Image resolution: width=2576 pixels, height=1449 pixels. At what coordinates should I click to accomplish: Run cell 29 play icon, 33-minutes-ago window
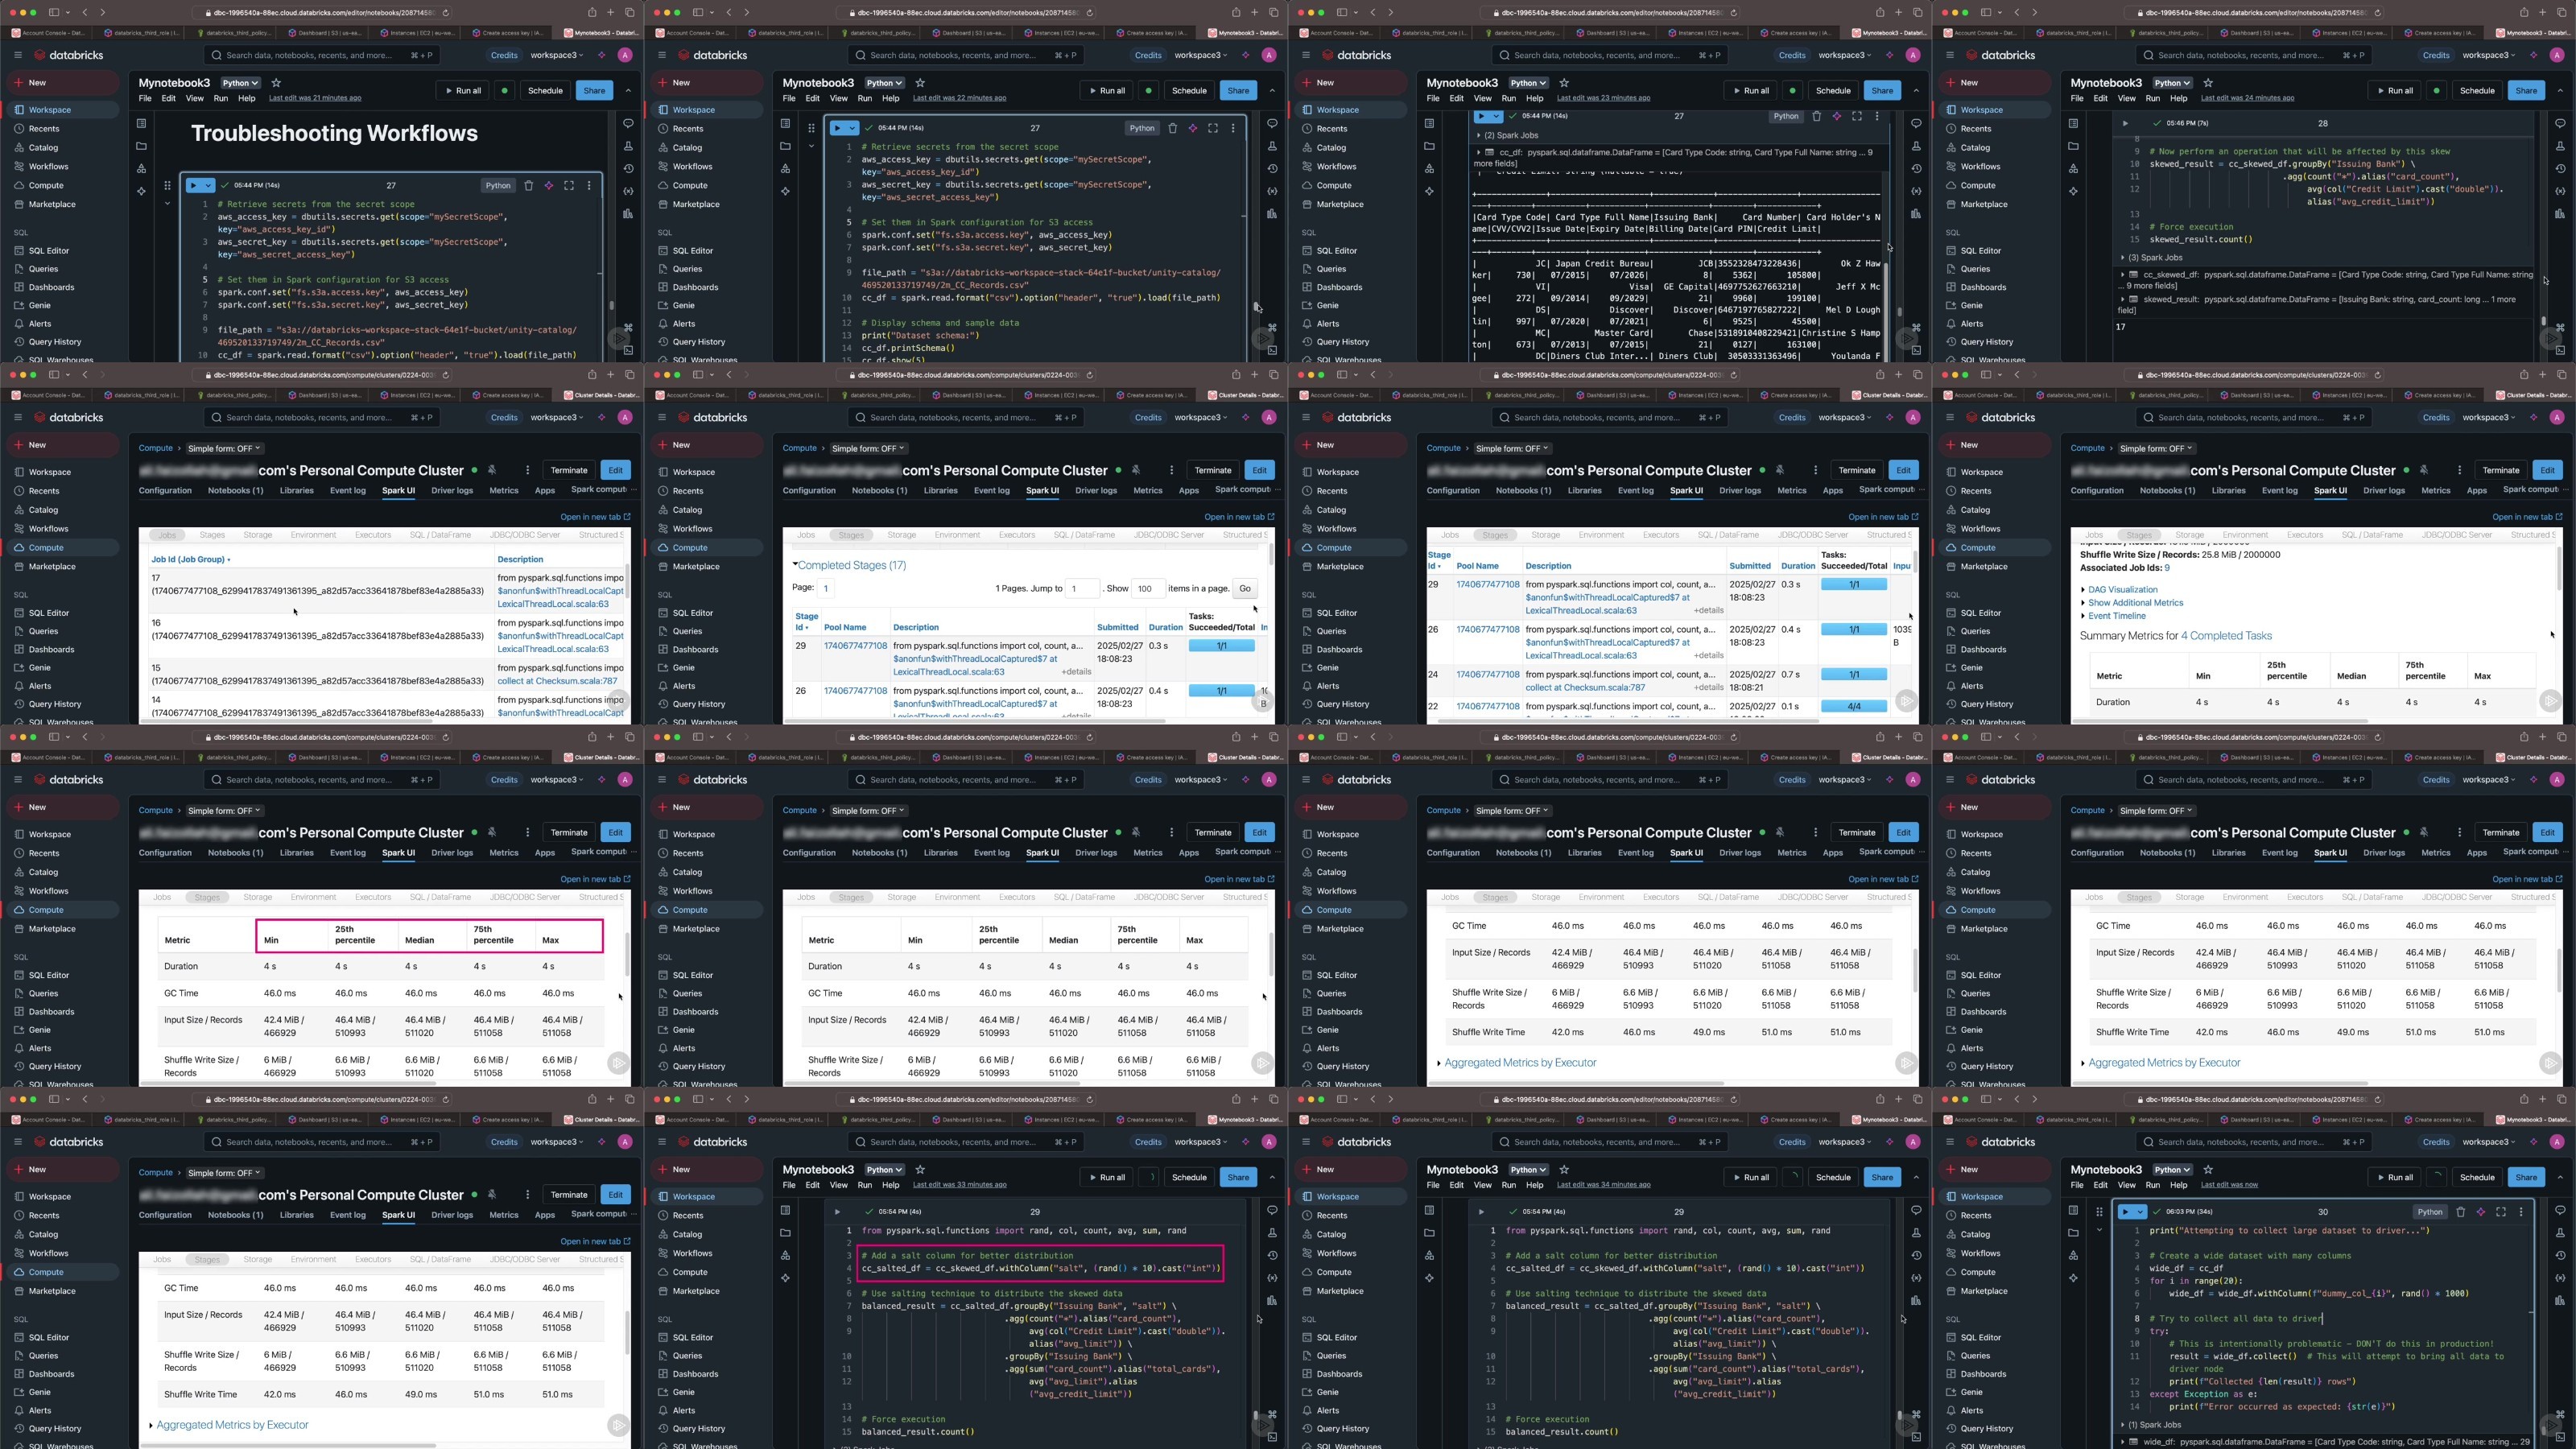pyautogui.click(x=837, y=1211)
